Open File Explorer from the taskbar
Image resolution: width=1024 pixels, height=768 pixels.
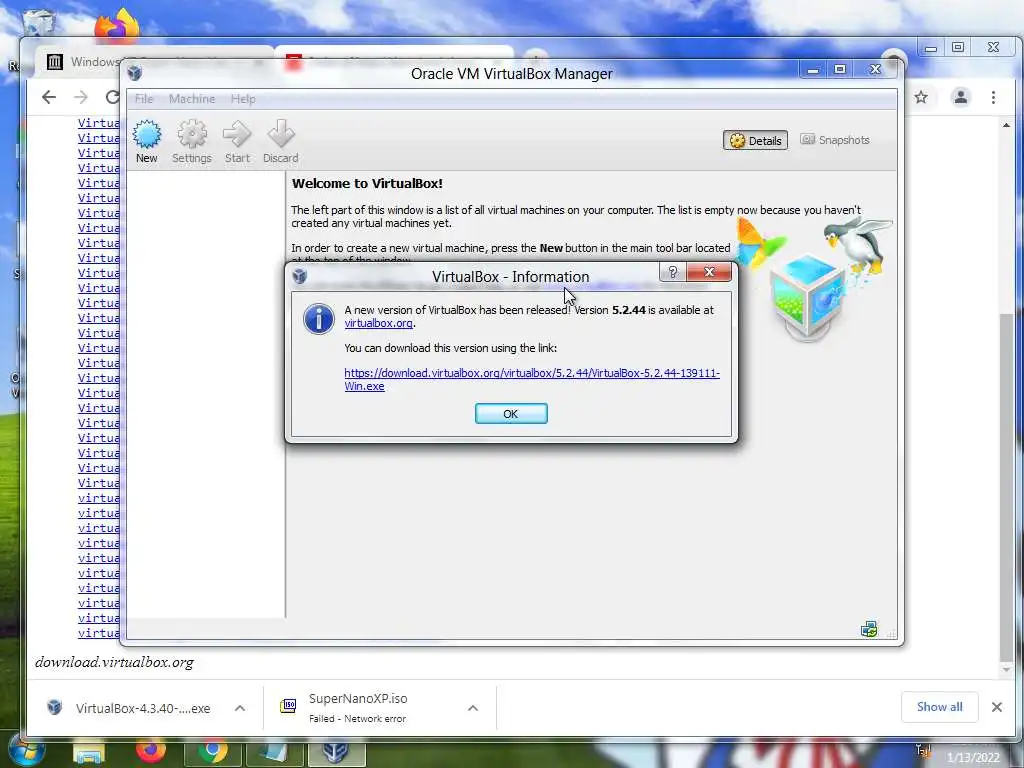[x=89, y=754]
